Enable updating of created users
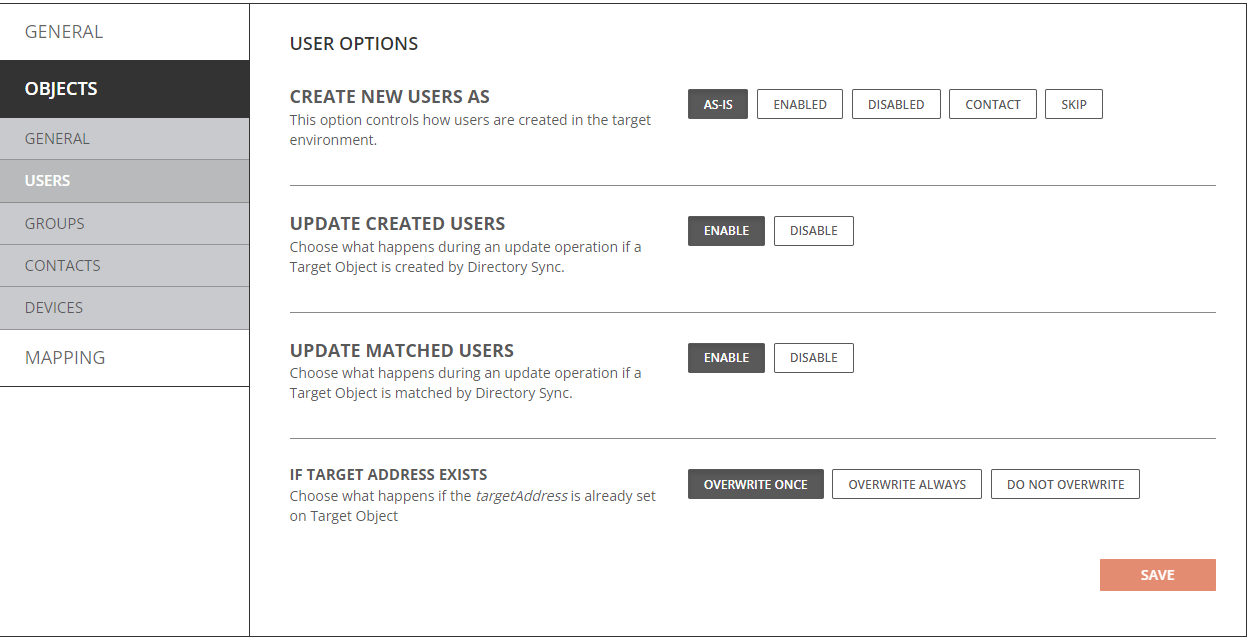 (725, 230)
